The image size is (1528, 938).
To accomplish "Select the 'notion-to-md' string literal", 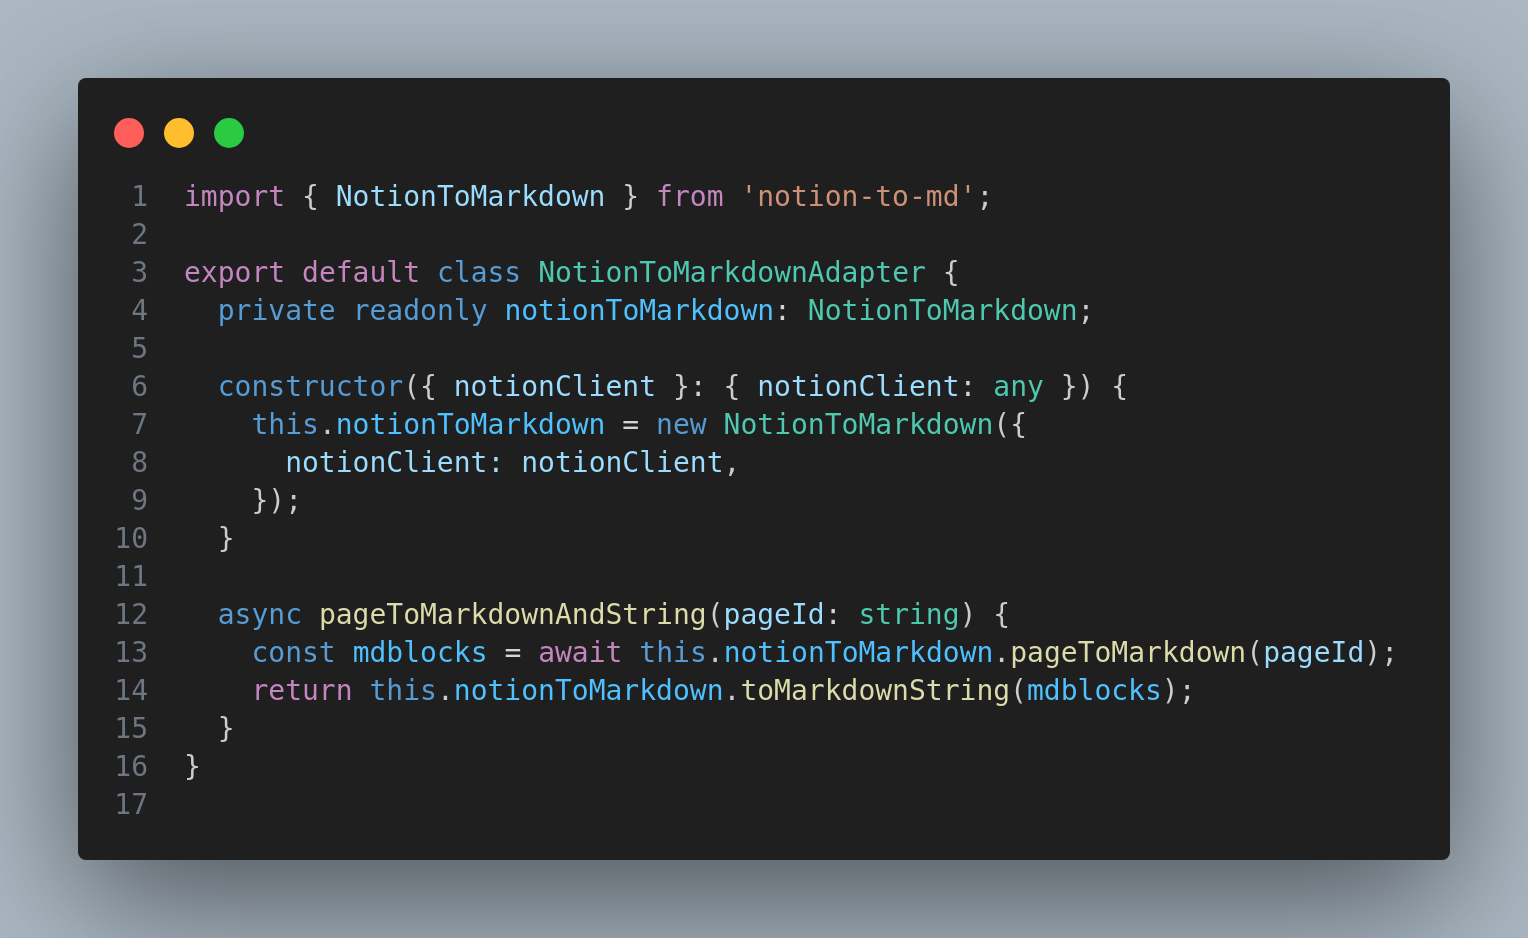I will coord(858,197).
